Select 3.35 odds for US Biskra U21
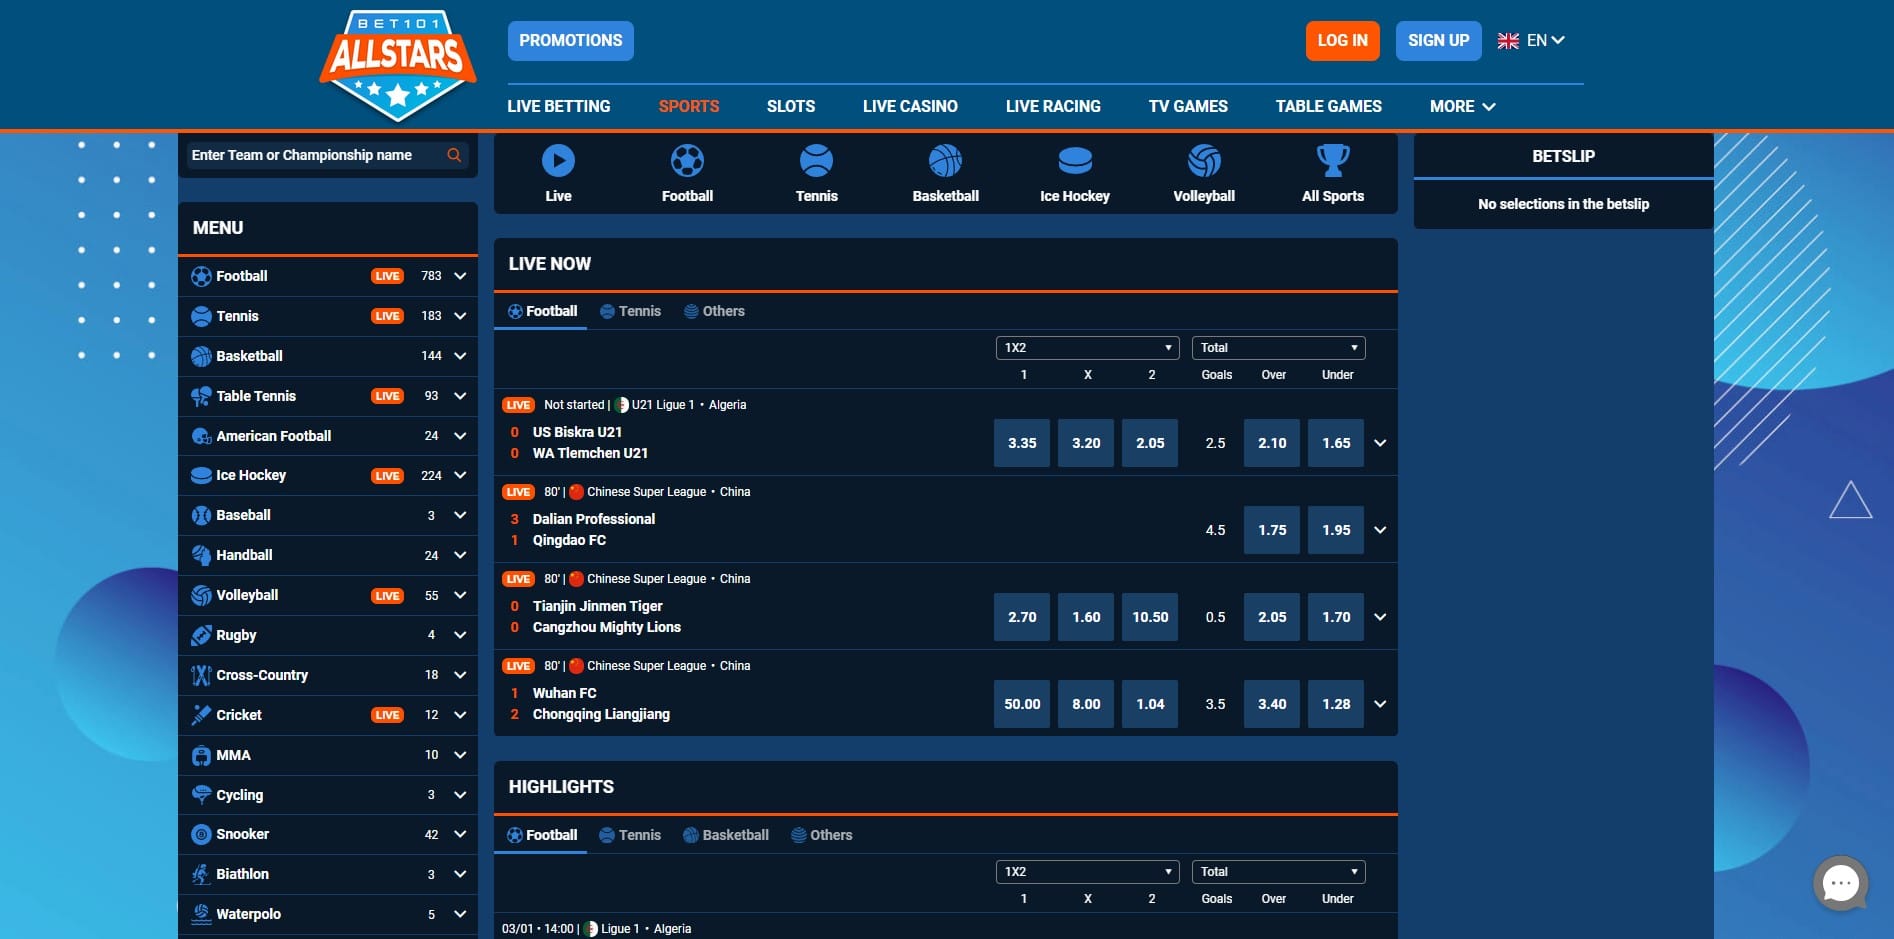This screenshot has width=1894, height=939. coord(1022,443)
